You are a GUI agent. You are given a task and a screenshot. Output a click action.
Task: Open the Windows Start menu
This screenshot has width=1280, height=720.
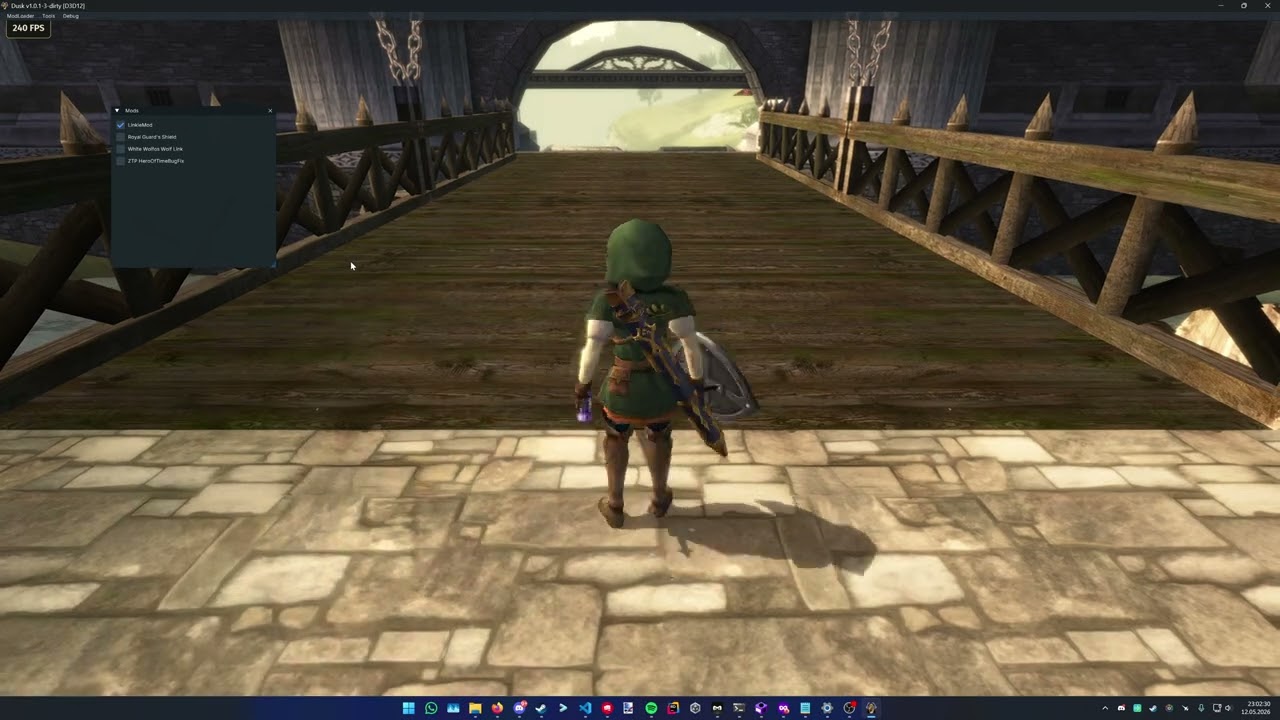[x=408, y=708]
